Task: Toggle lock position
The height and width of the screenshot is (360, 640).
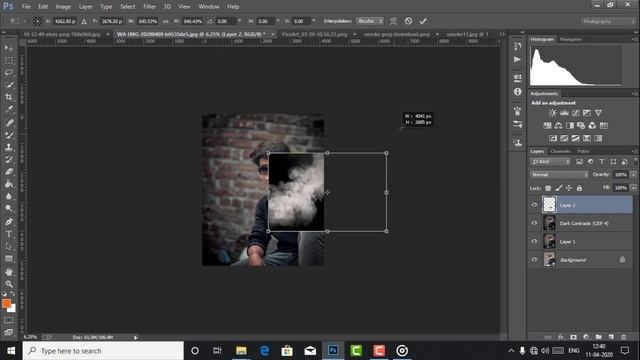Action: 569,188
